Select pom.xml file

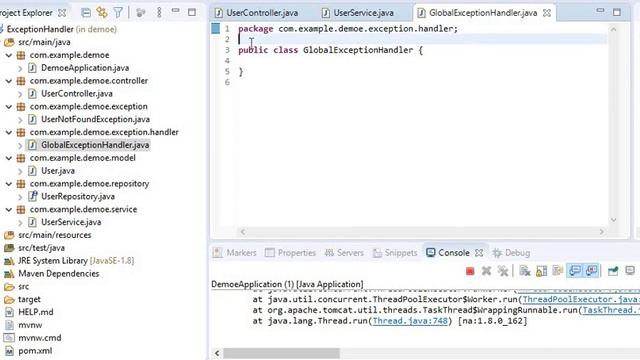[35, 351]
